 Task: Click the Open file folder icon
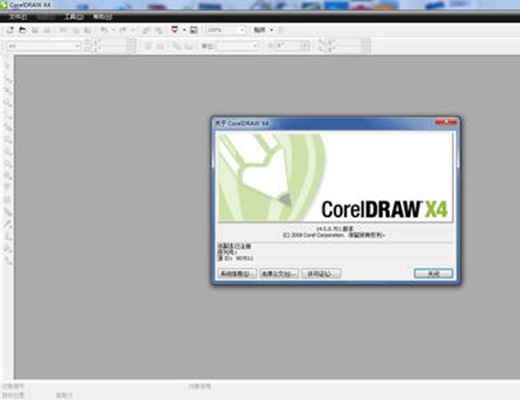point(22,30)
